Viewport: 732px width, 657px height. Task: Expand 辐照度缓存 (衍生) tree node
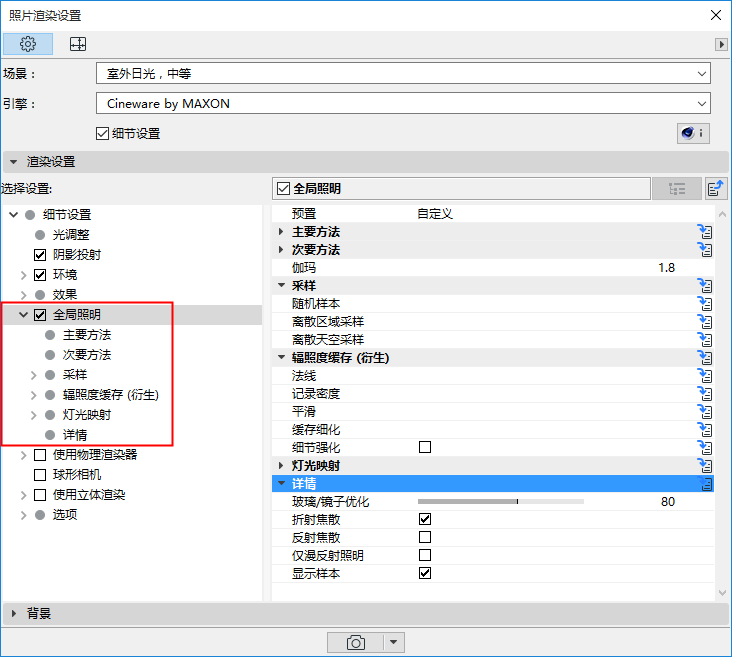coord(33,395)
